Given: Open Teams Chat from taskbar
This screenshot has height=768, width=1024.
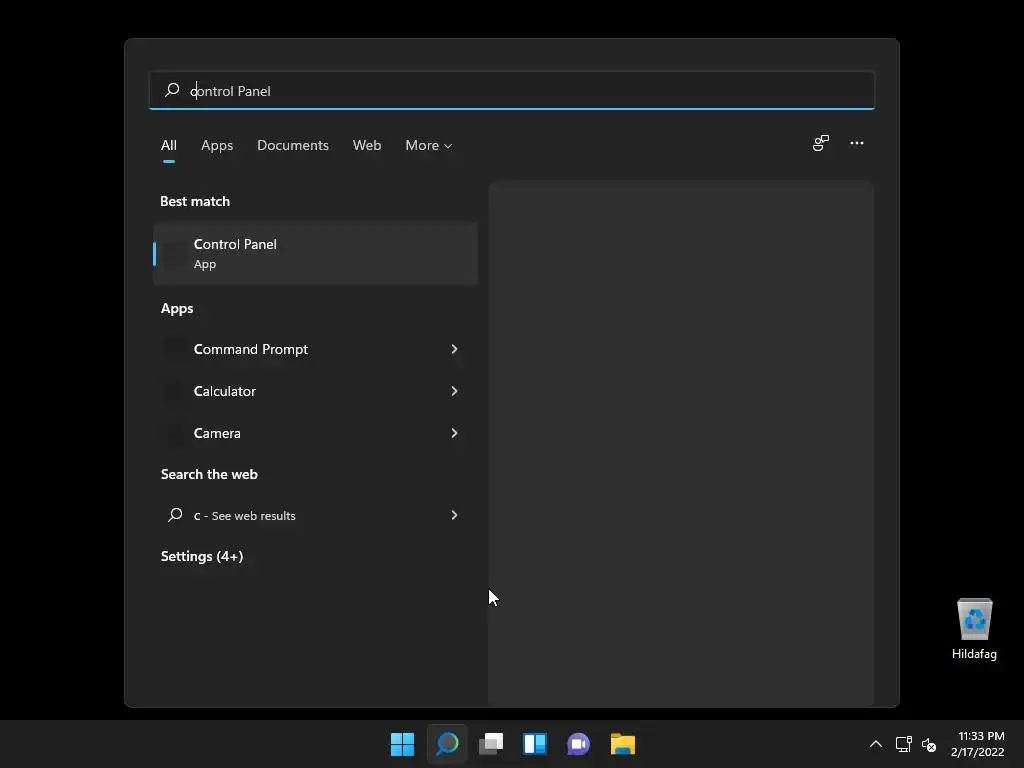Looking at the screenshot, I should [579, 744].
